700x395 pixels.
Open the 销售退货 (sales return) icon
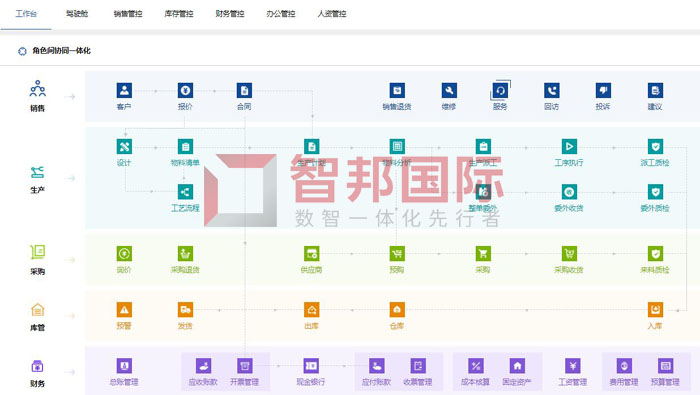[x=397, y=91]
